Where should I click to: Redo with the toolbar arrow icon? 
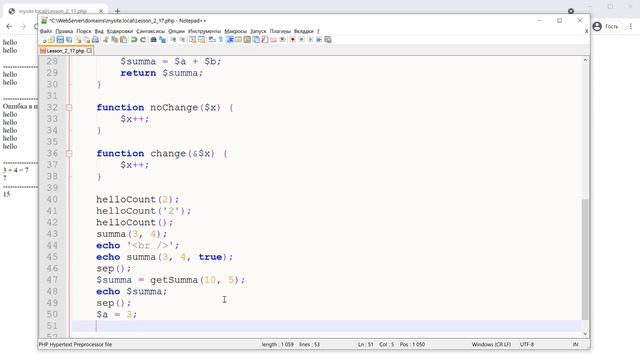tap(142, 40)
